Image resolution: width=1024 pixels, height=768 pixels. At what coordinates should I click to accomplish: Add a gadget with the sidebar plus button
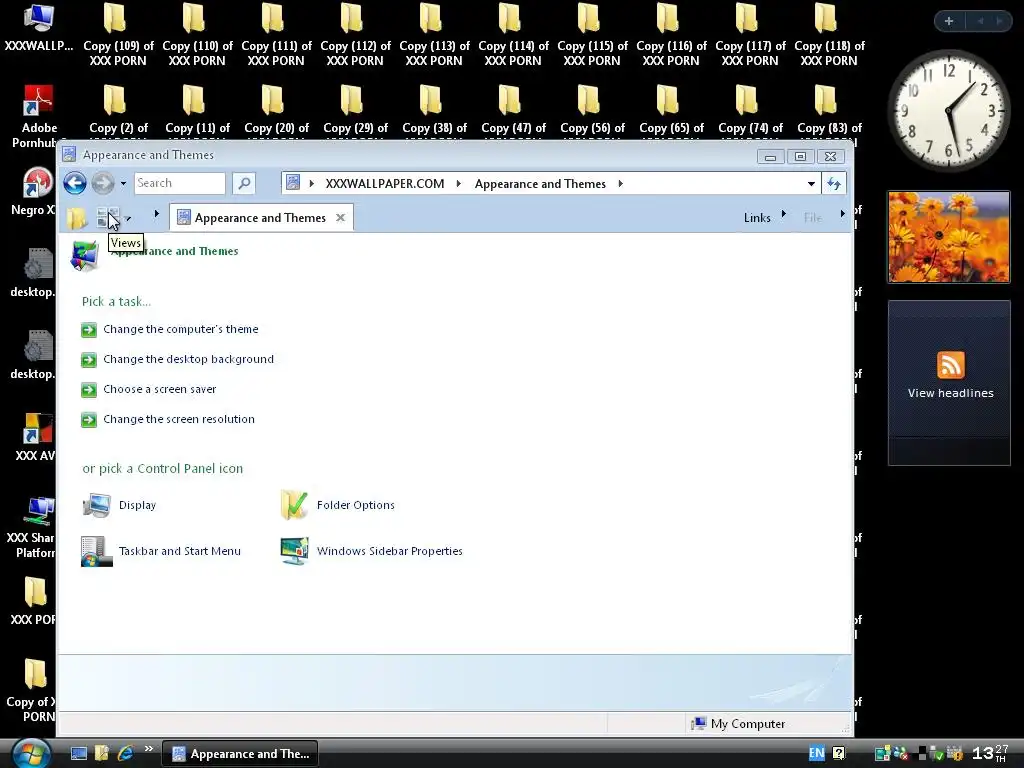pyautogui.click(x=949, y=21)
